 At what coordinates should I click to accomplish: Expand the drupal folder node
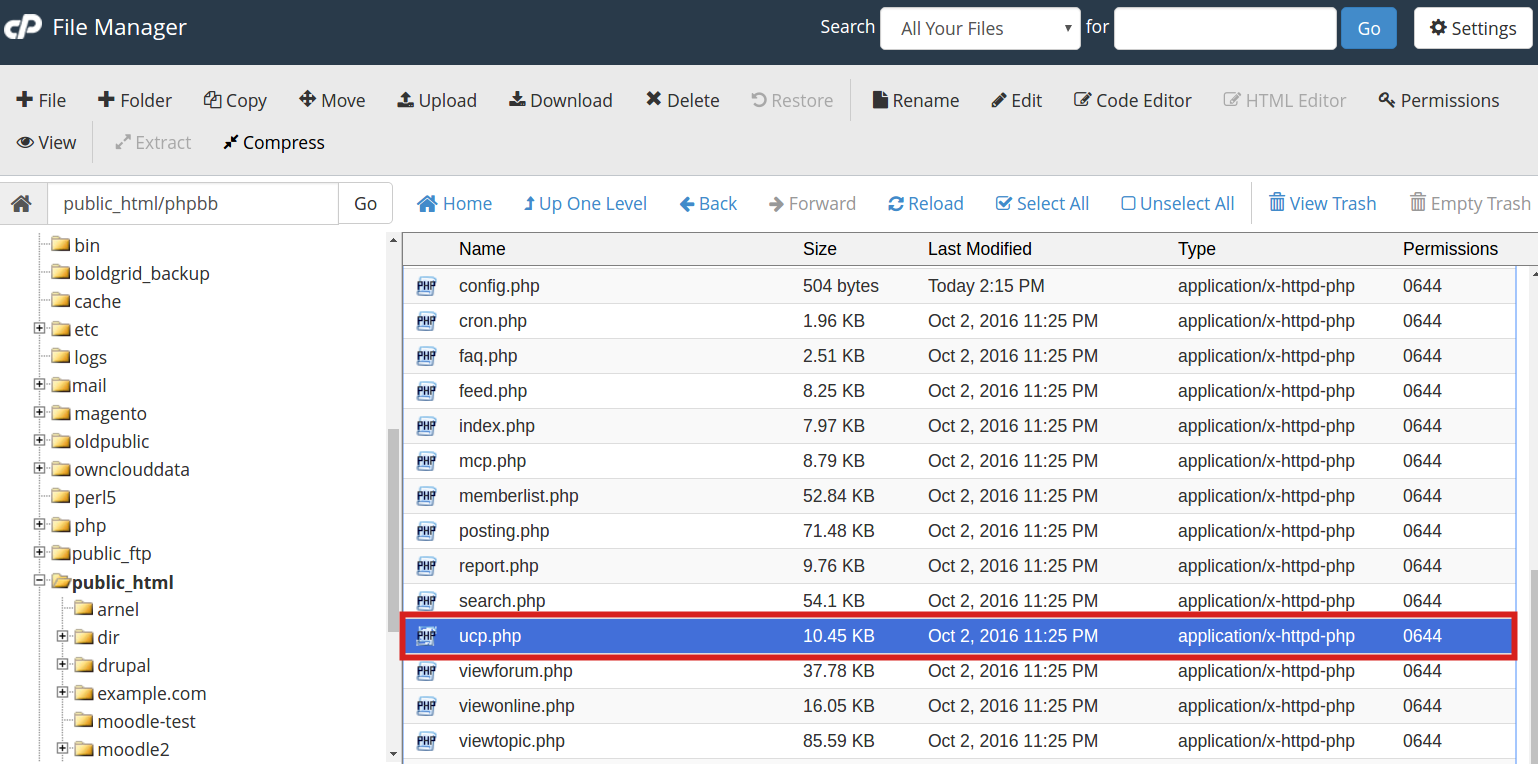pyautogui.click(x=63, y=665)
